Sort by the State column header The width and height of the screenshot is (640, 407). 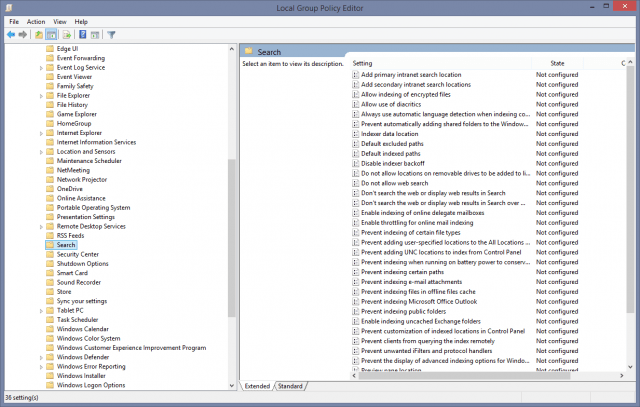(x=557, y=63)
